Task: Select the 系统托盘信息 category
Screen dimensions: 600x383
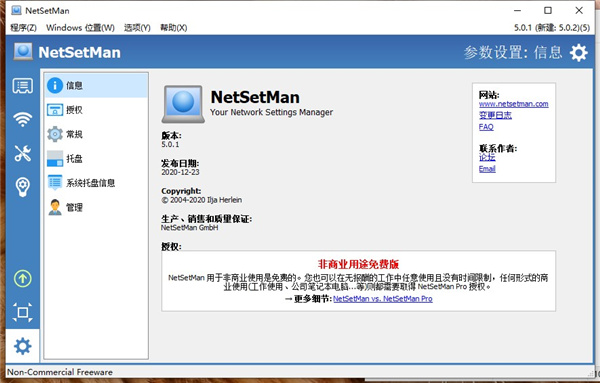Action: click(96, 183)
